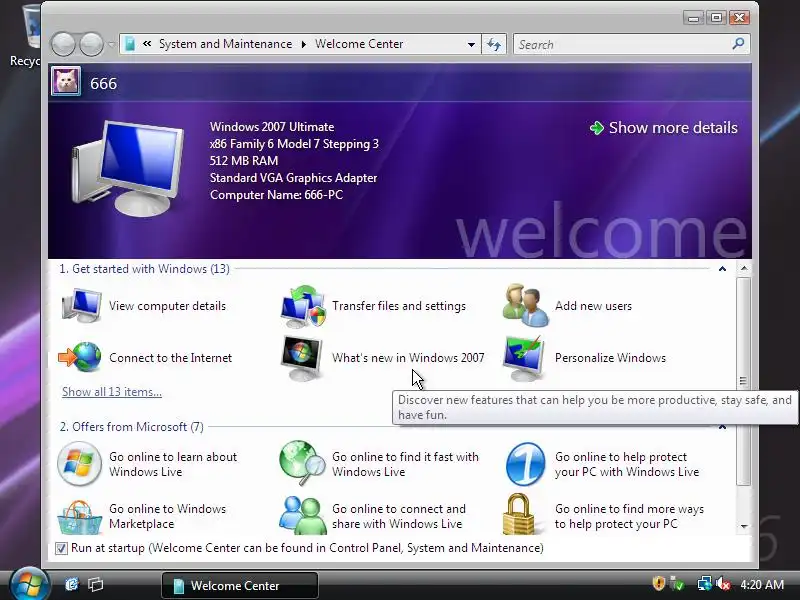Open Windows Marketplace basket icon
Viewport: 800px width, 600px height.
79,517
